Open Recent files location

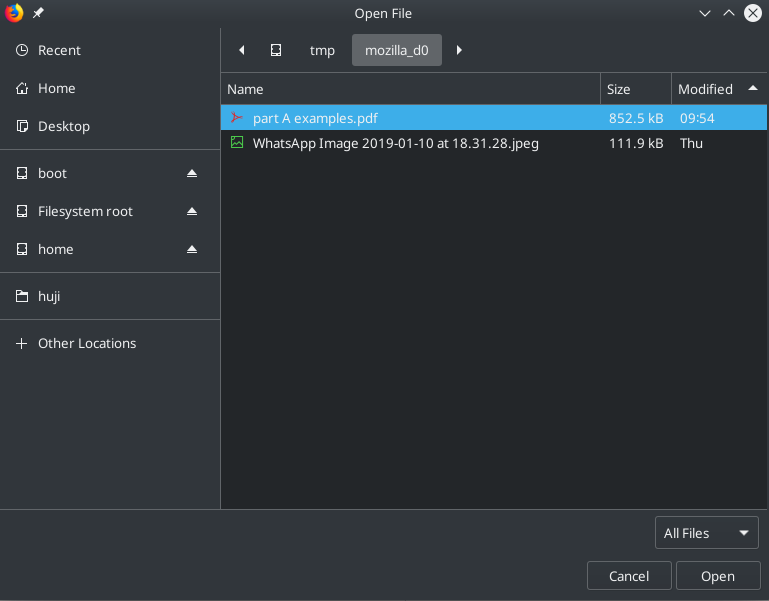point(110,50)
